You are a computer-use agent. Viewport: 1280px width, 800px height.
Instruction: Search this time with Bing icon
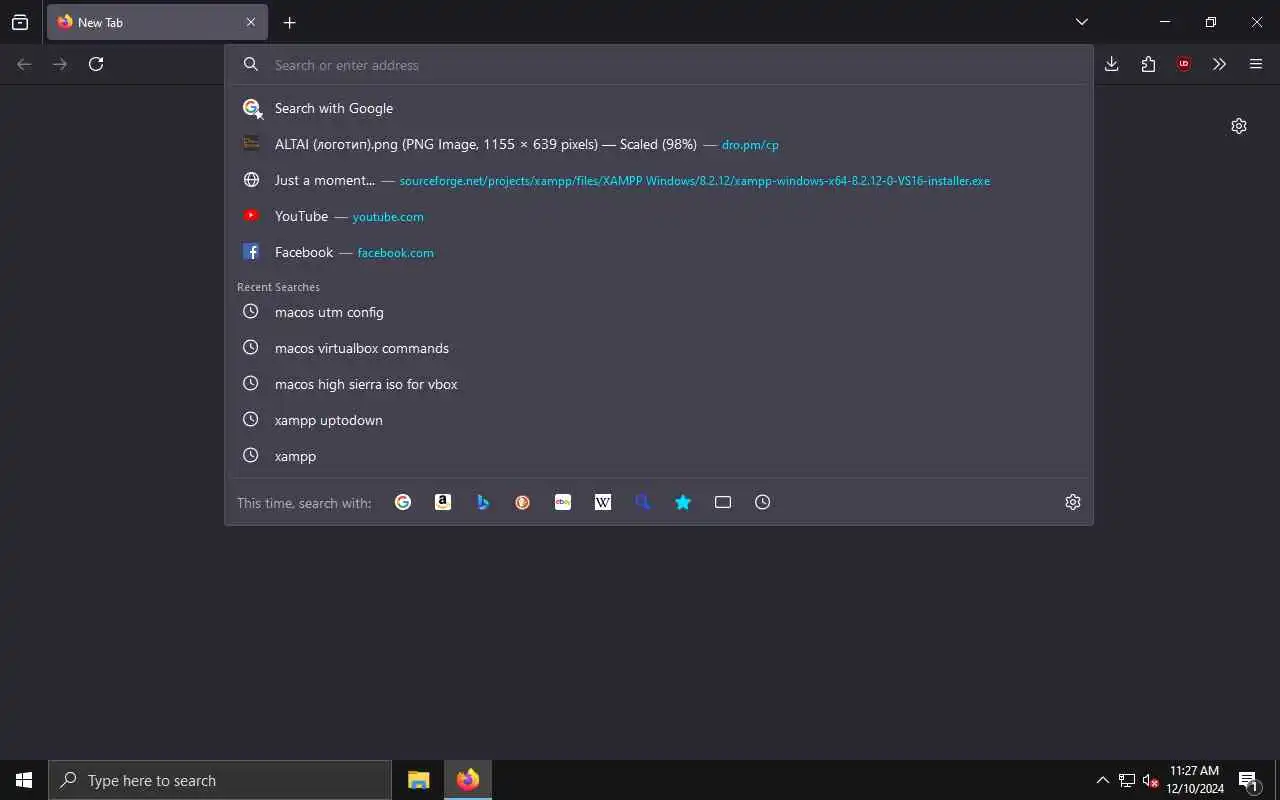[483, 502]
